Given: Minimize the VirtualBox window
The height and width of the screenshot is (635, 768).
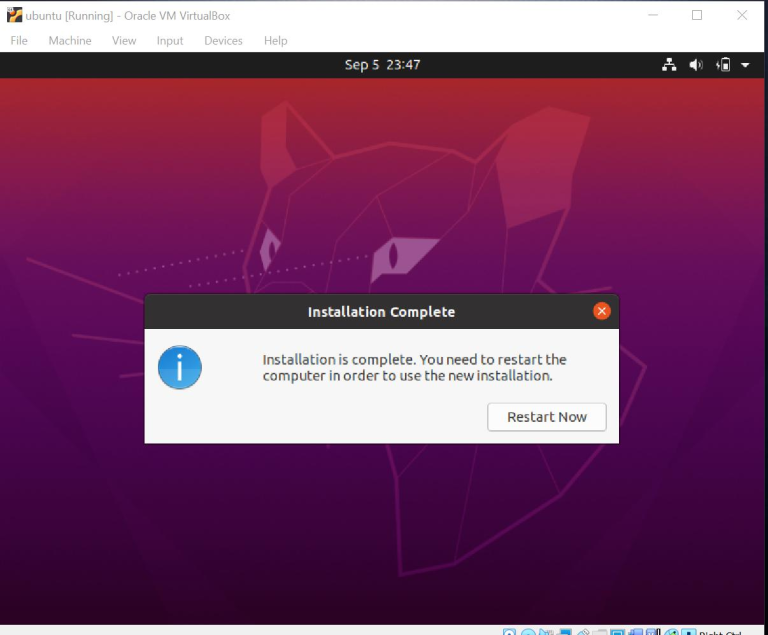Looking at the screenshot, I should tap(652, 15).
